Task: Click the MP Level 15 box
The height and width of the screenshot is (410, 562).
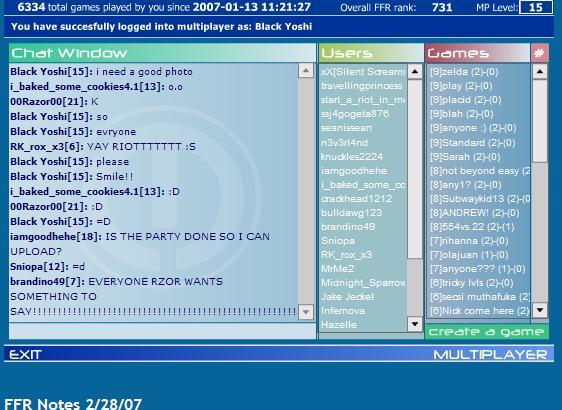Action: click(x=535, y=7)
